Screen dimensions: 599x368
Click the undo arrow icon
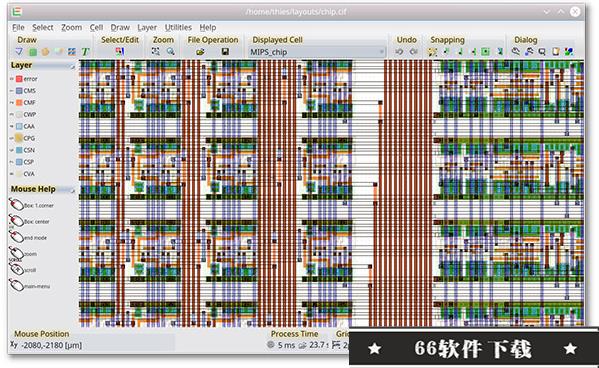(x=399, y=52)
